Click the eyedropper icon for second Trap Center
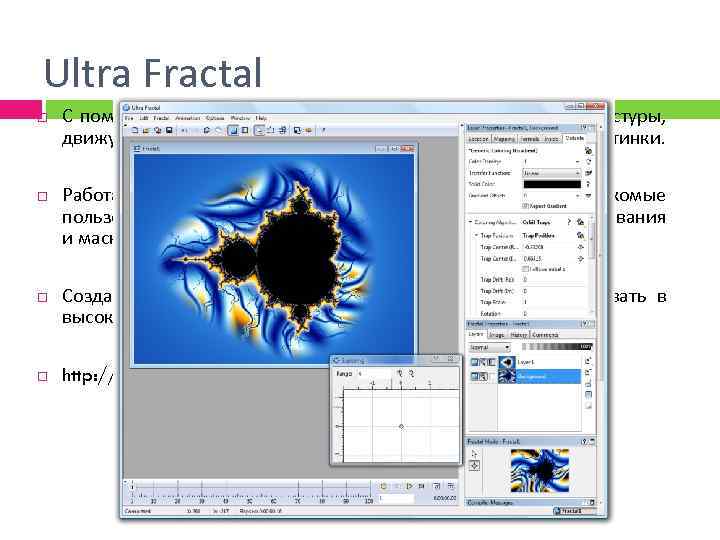This screenshot has height=540, width=720. 580,259
